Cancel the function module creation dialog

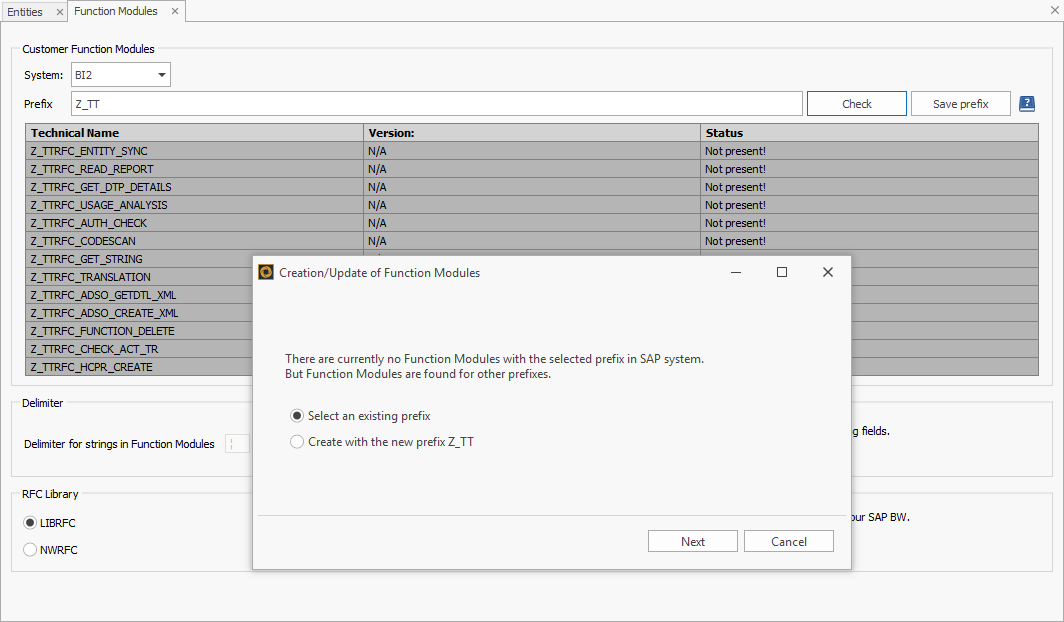788,540
